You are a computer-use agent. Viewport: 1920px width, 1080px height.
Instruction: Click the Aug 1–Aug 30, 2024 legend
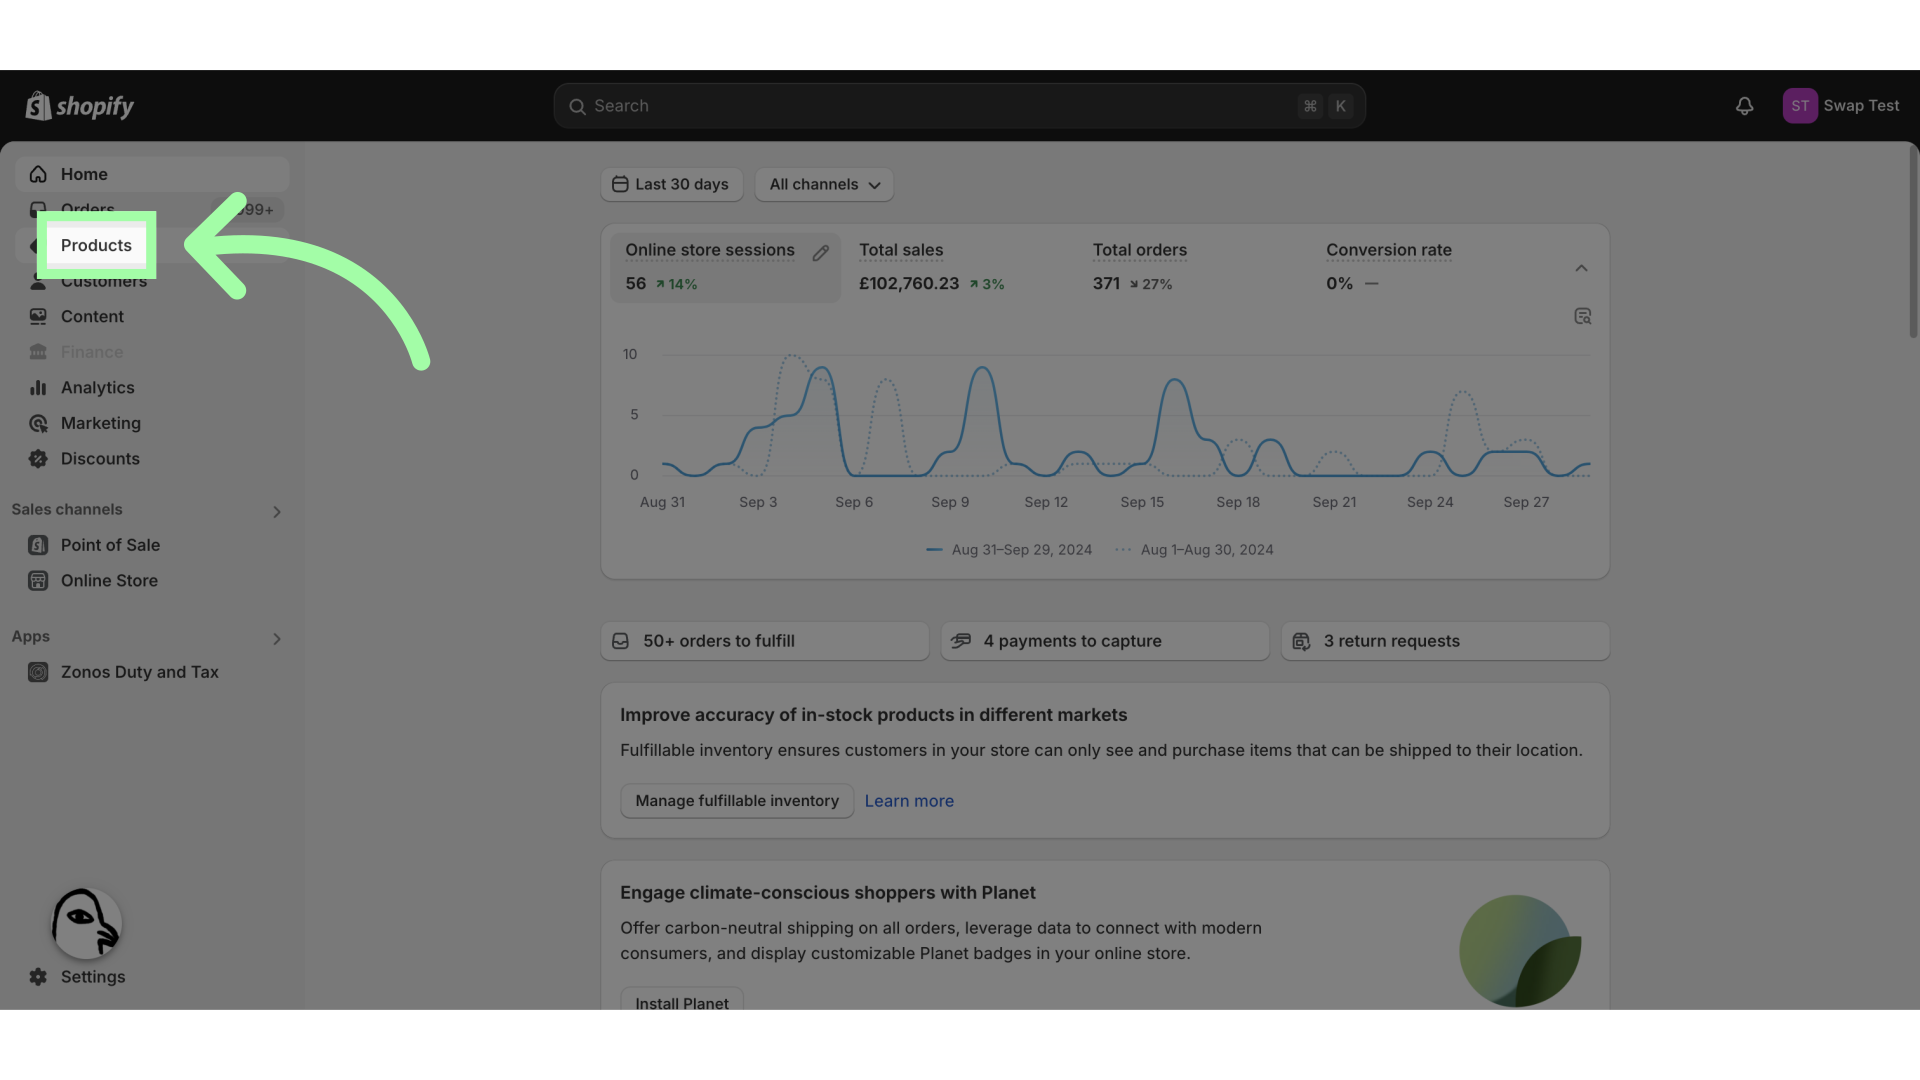coord(1194,550)
